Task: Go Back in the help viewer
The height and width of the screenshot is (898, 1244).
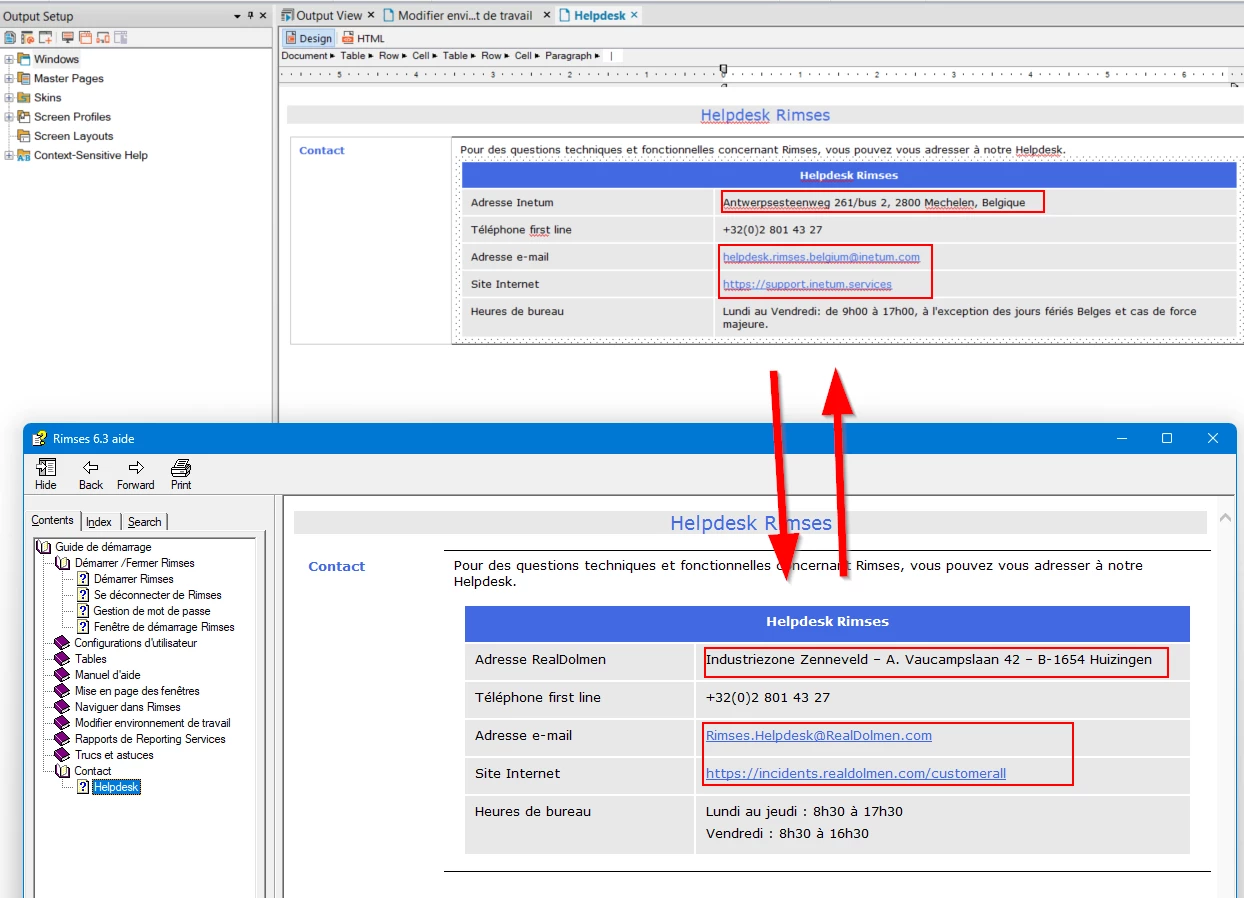Action: point(91,474)
